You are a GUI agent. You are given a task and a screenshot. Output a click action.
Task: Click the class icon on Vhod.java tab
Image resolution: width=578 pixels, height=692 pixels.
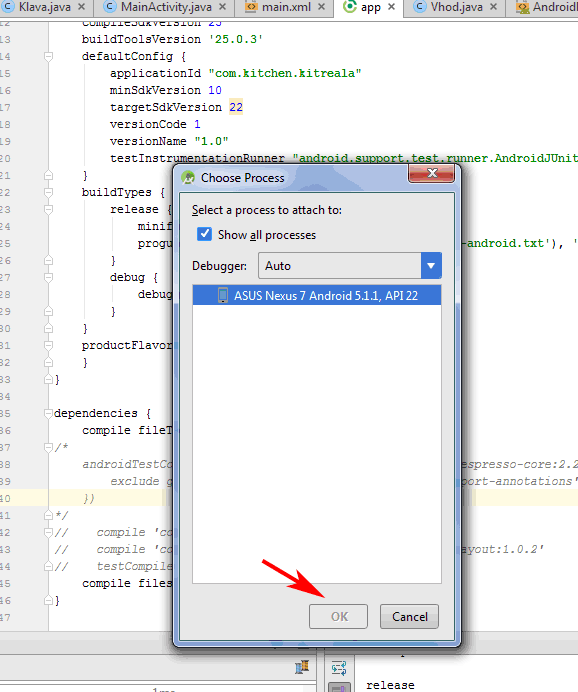(x=420, y=7)
